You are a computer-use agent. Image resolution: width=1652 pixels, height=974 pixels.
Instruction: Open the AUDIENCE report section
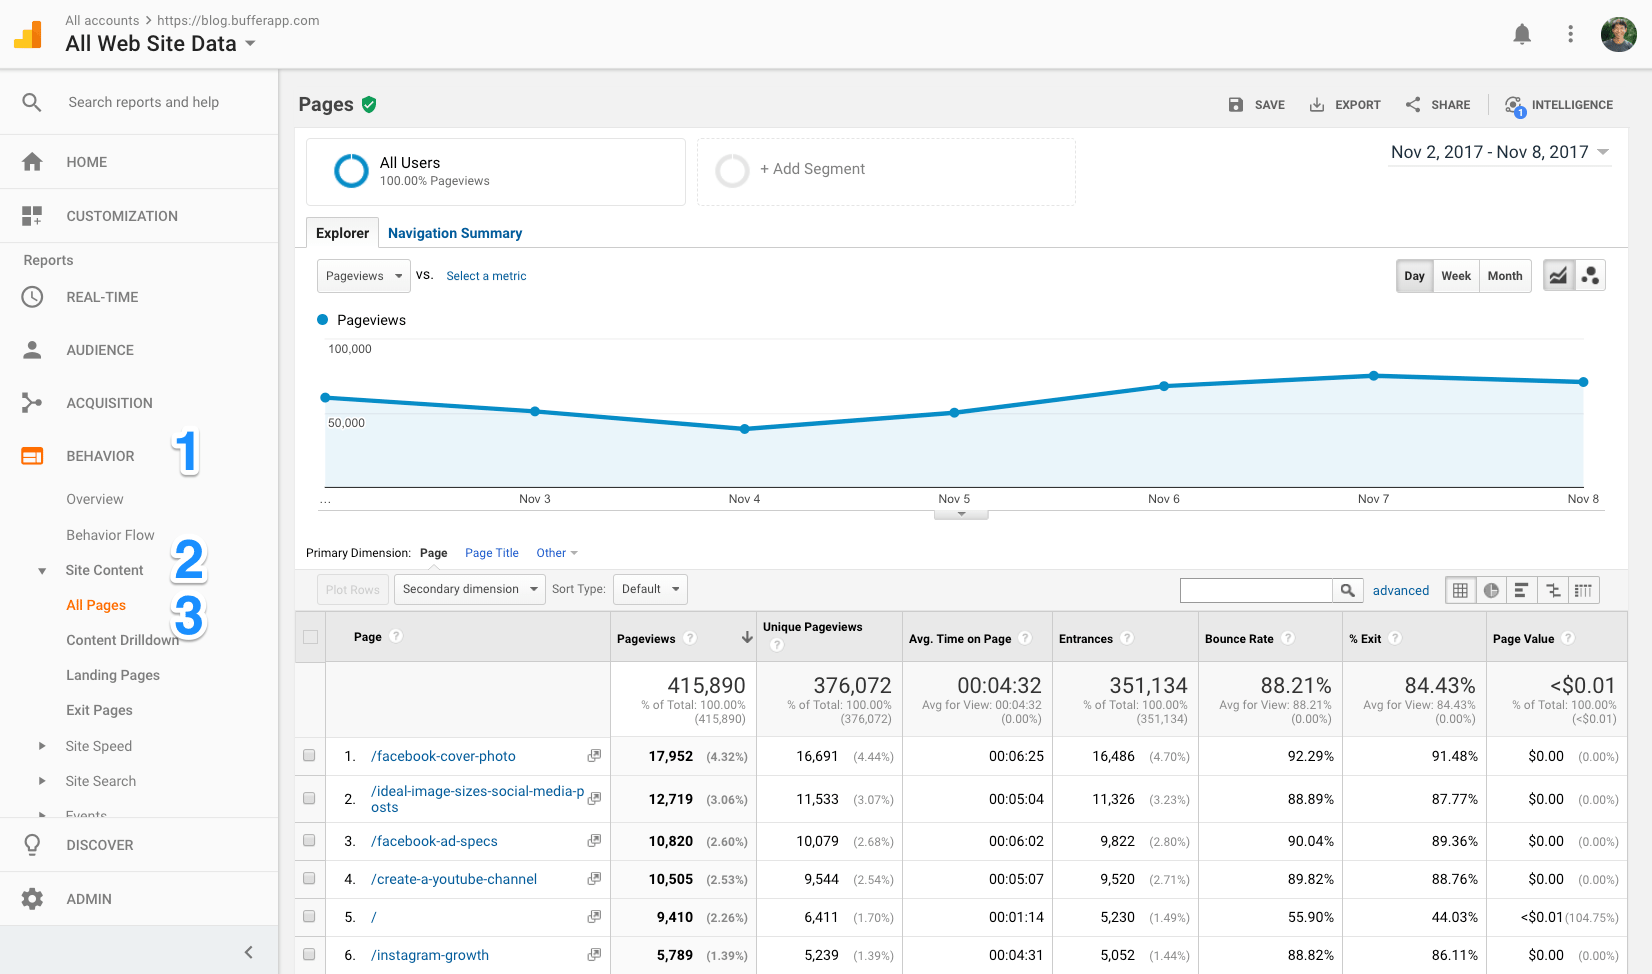tap(99, 350)
